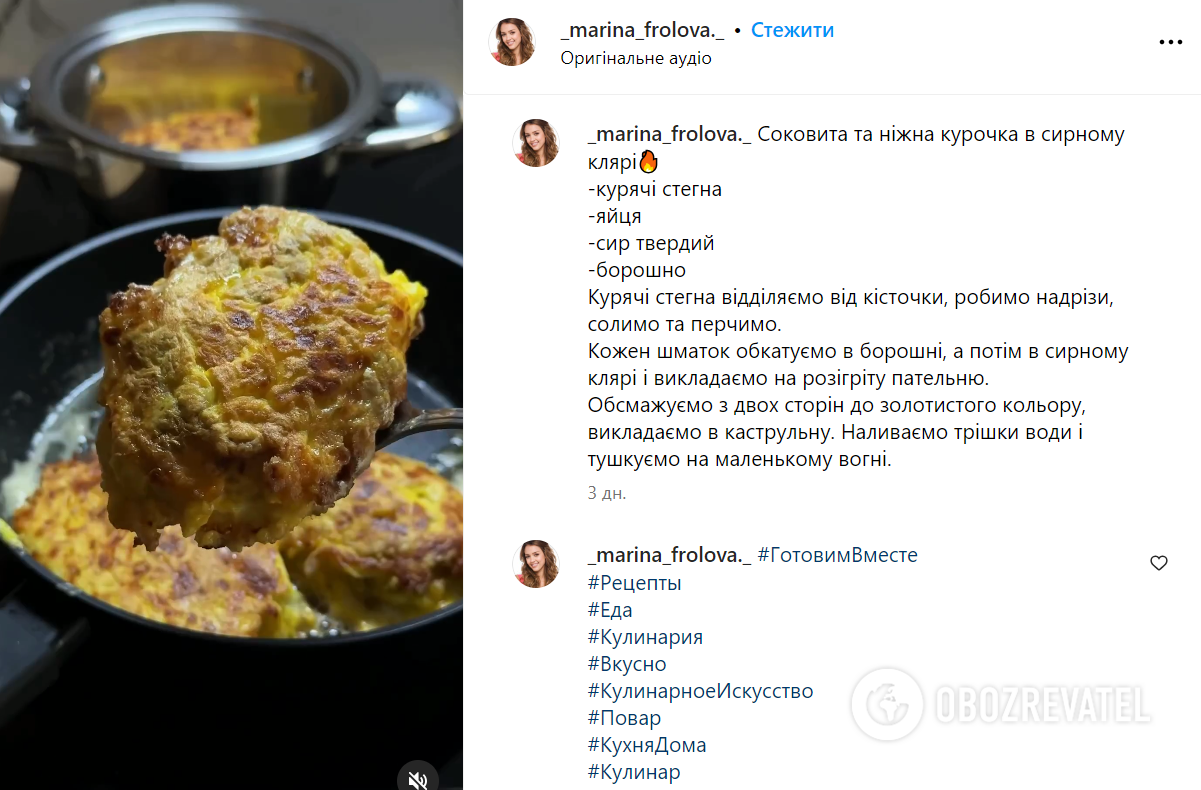Open the #Повар hashtag
Image resolution: width=1201 pixels, height=790 pixels.
624,717
